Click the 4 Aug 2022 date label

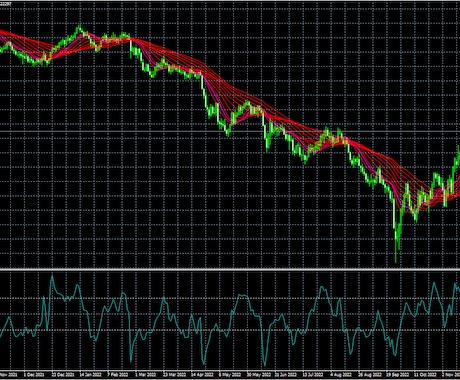click(341, 374)
